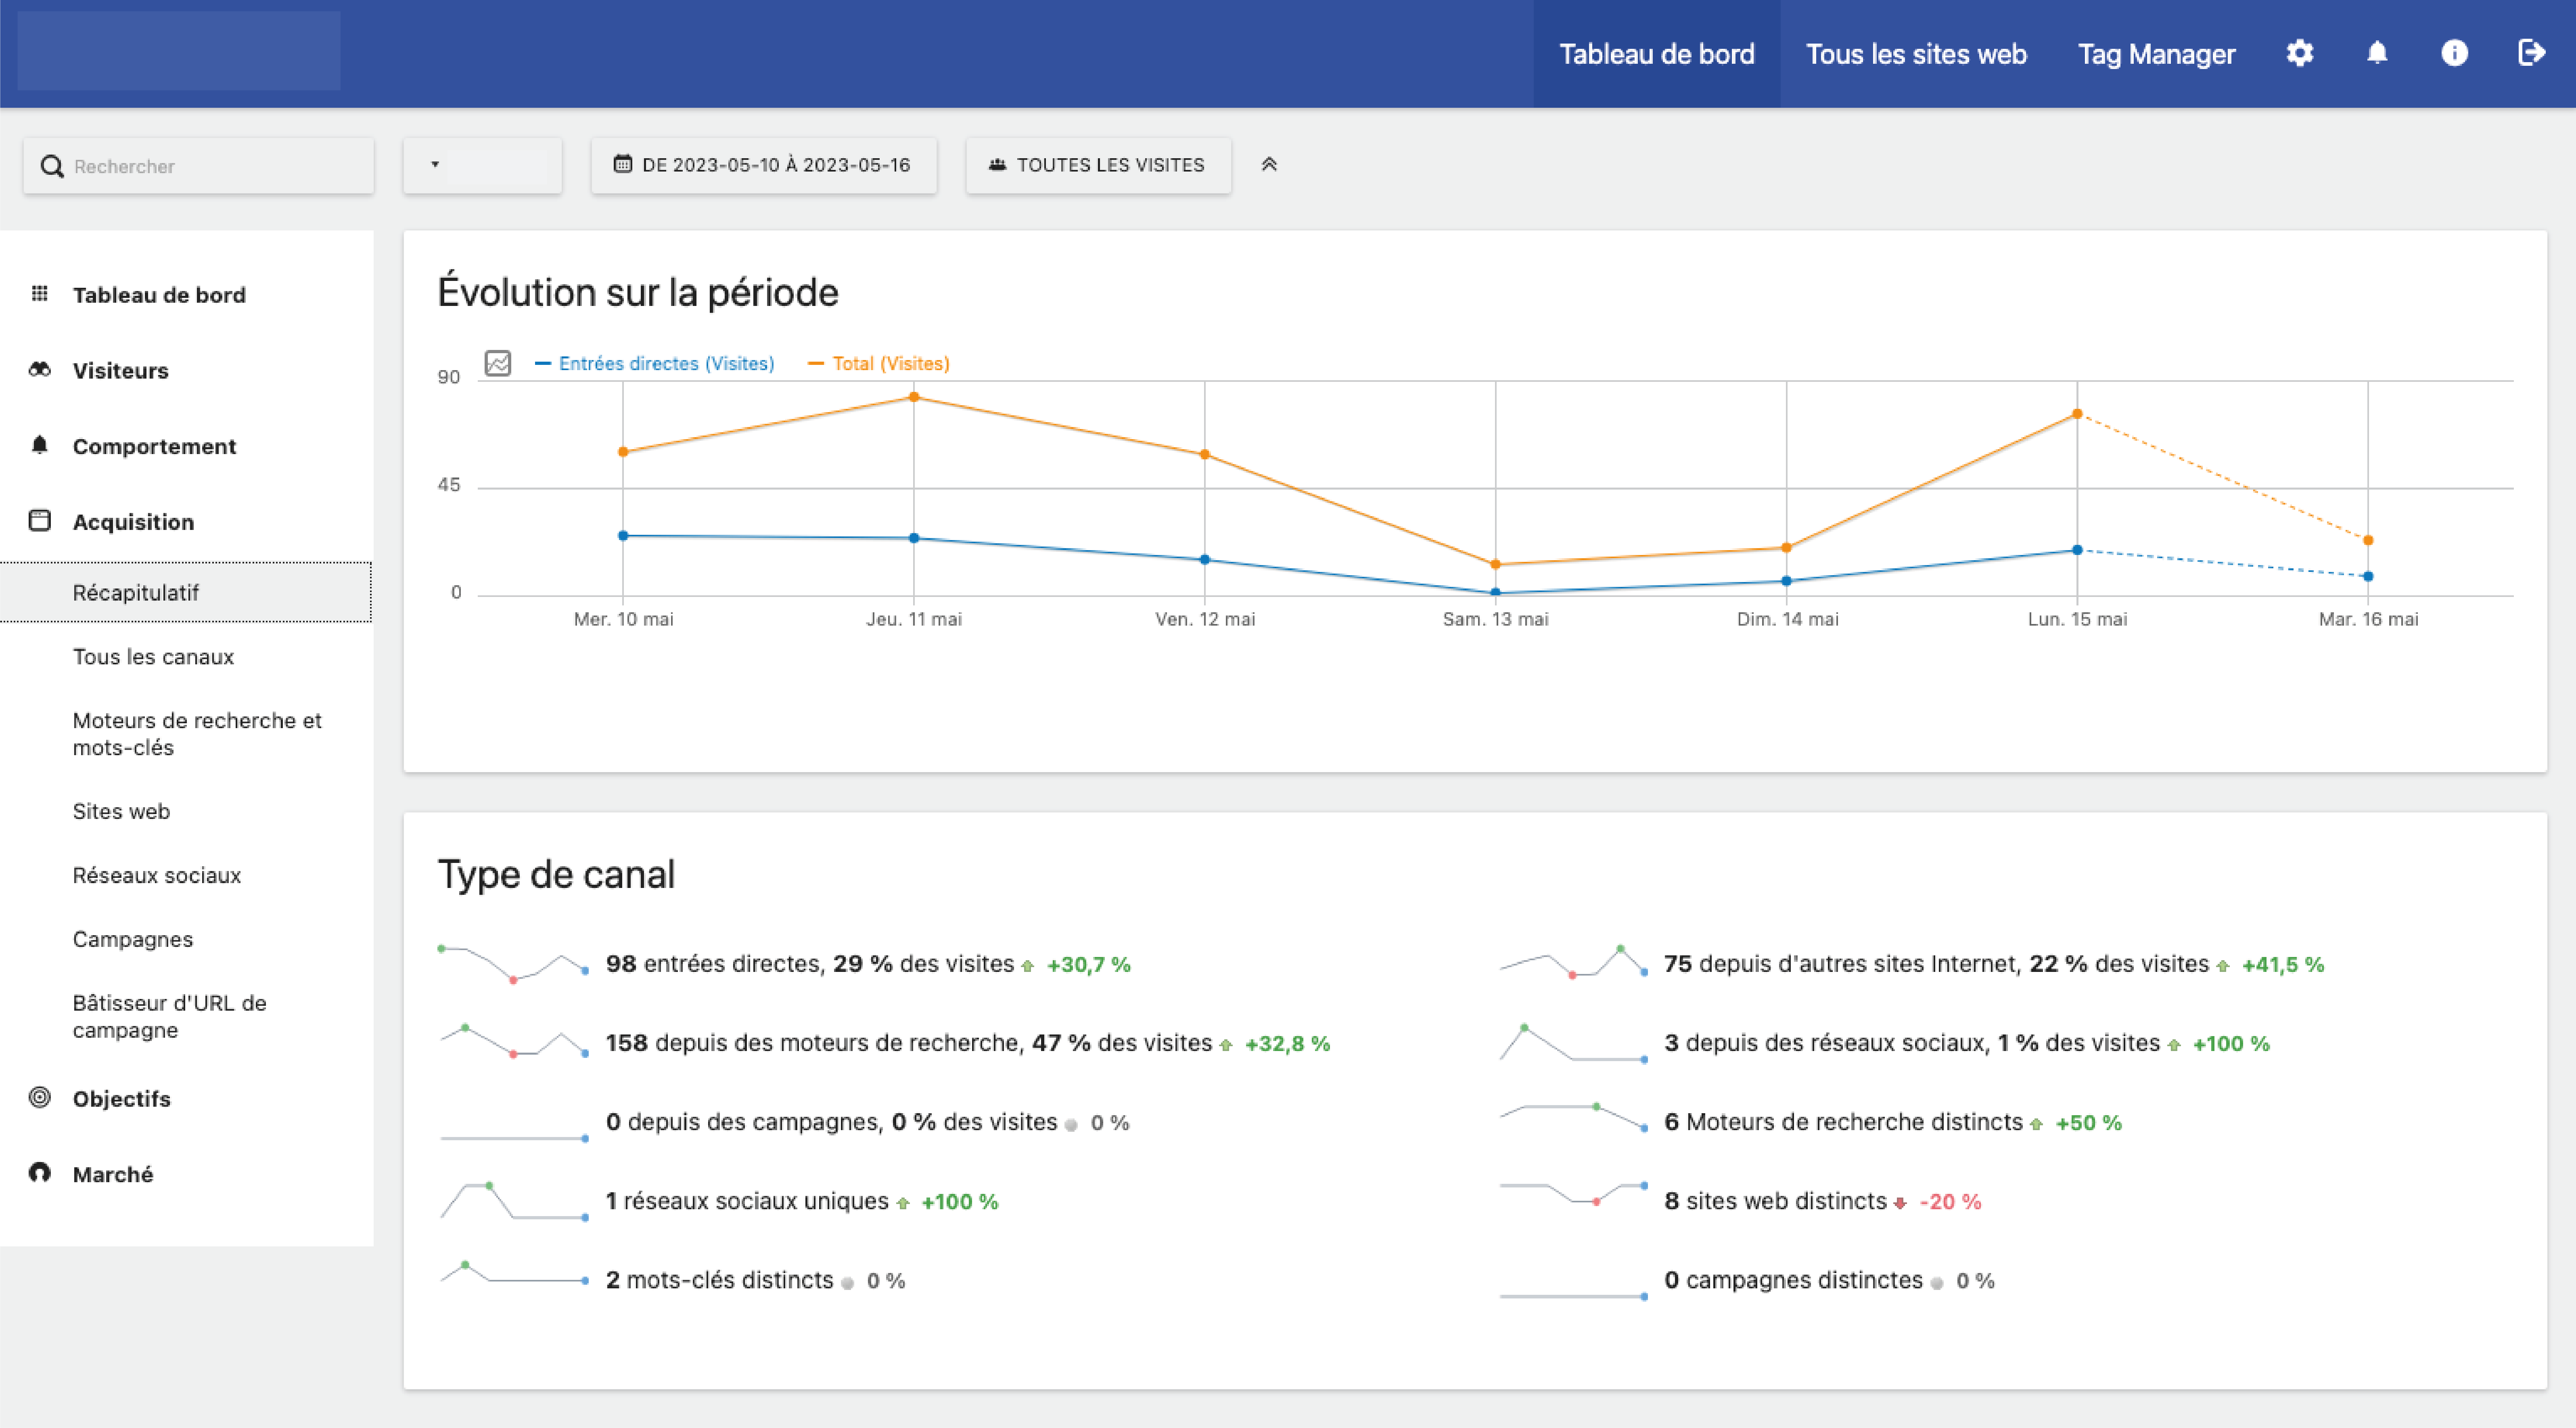Viewport: 2576px width, 1428px height.
Task: Open the date range 2023-05-10 à 2023-05-16
Action: (x=763, y=165)
